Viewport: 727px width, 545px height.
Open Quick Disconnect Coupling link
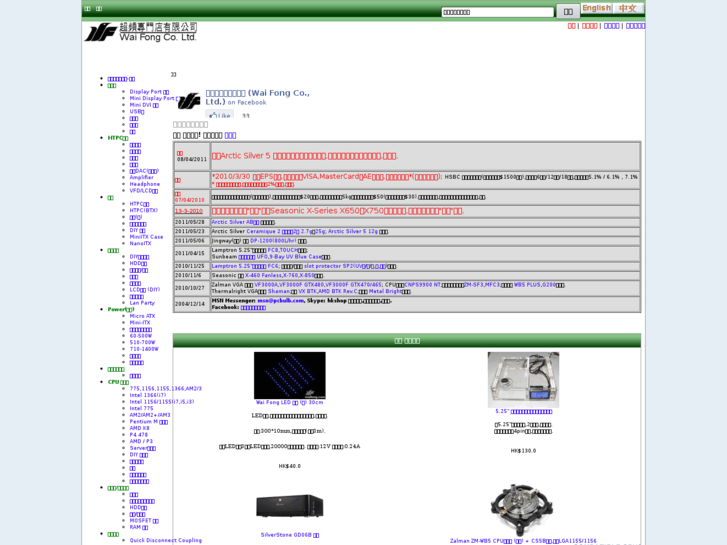tap(166, 540)
